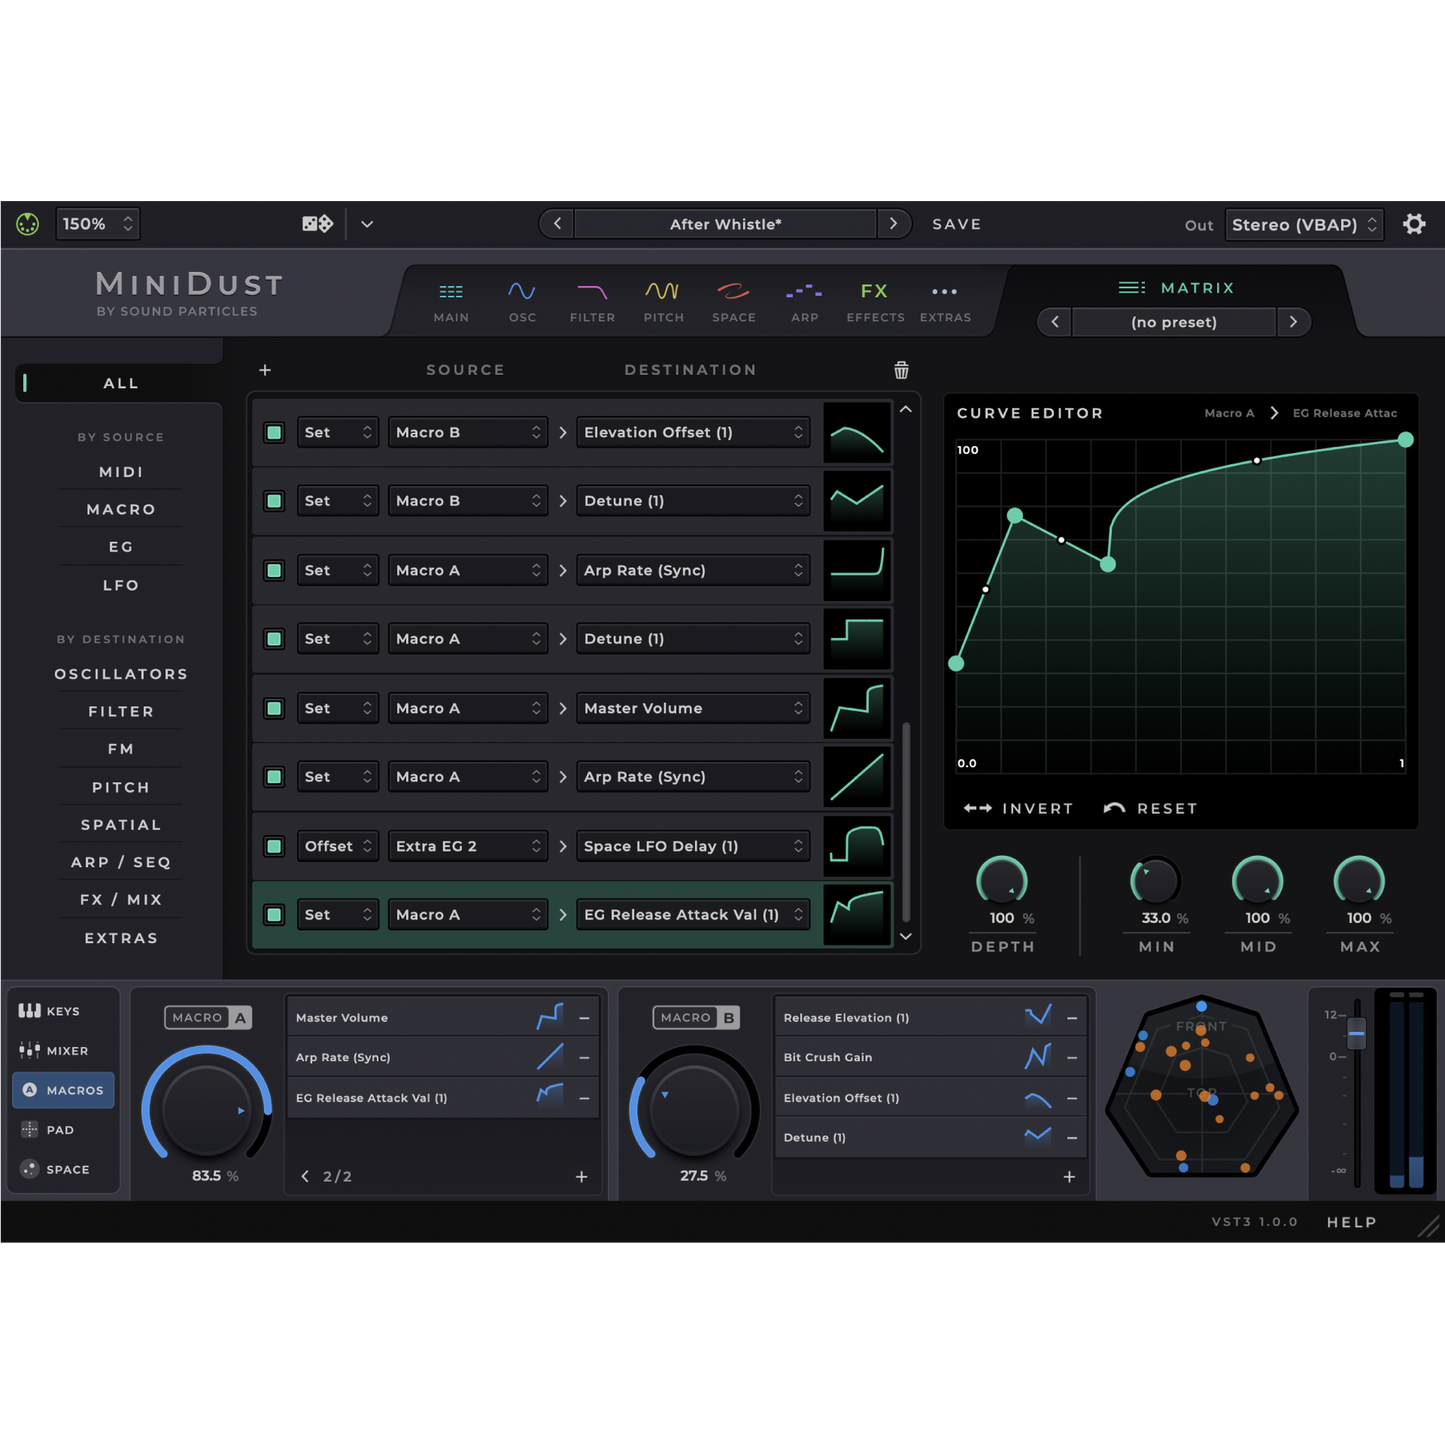Viewport: 1445px width, 1445px height.
Task: Click the MIDI connector icon
Action: coord(28,224)
